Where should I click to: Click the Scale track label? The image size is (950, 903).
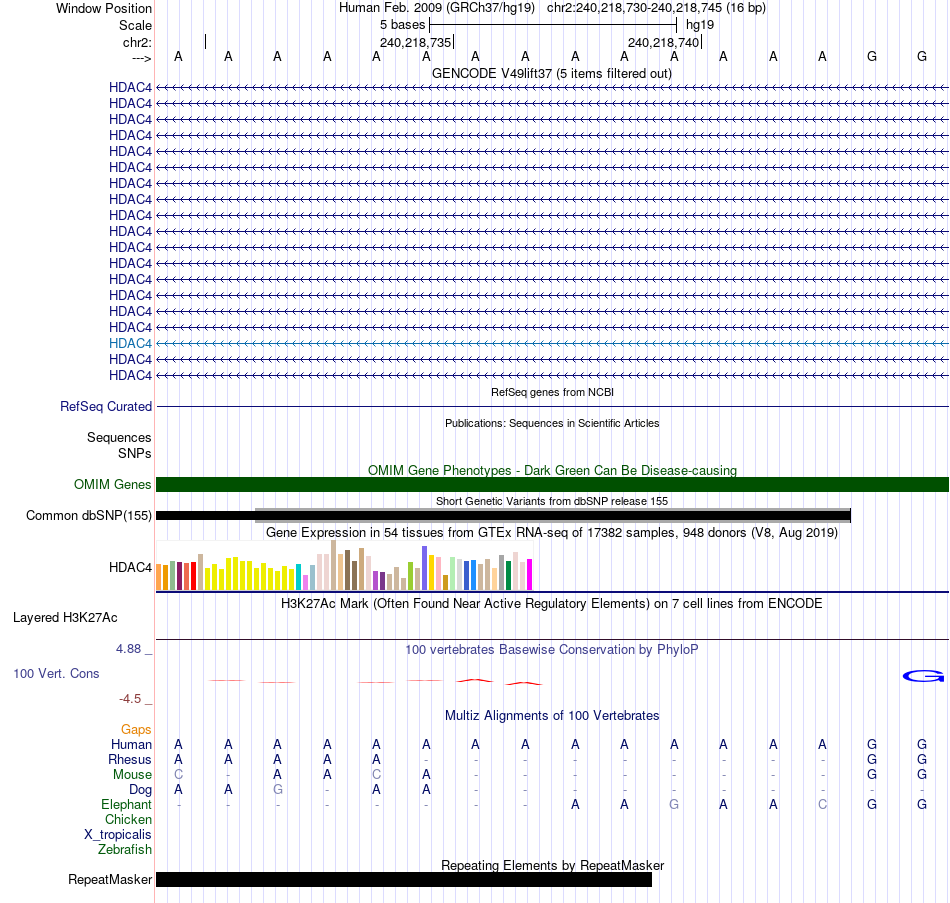click(136, 25)
